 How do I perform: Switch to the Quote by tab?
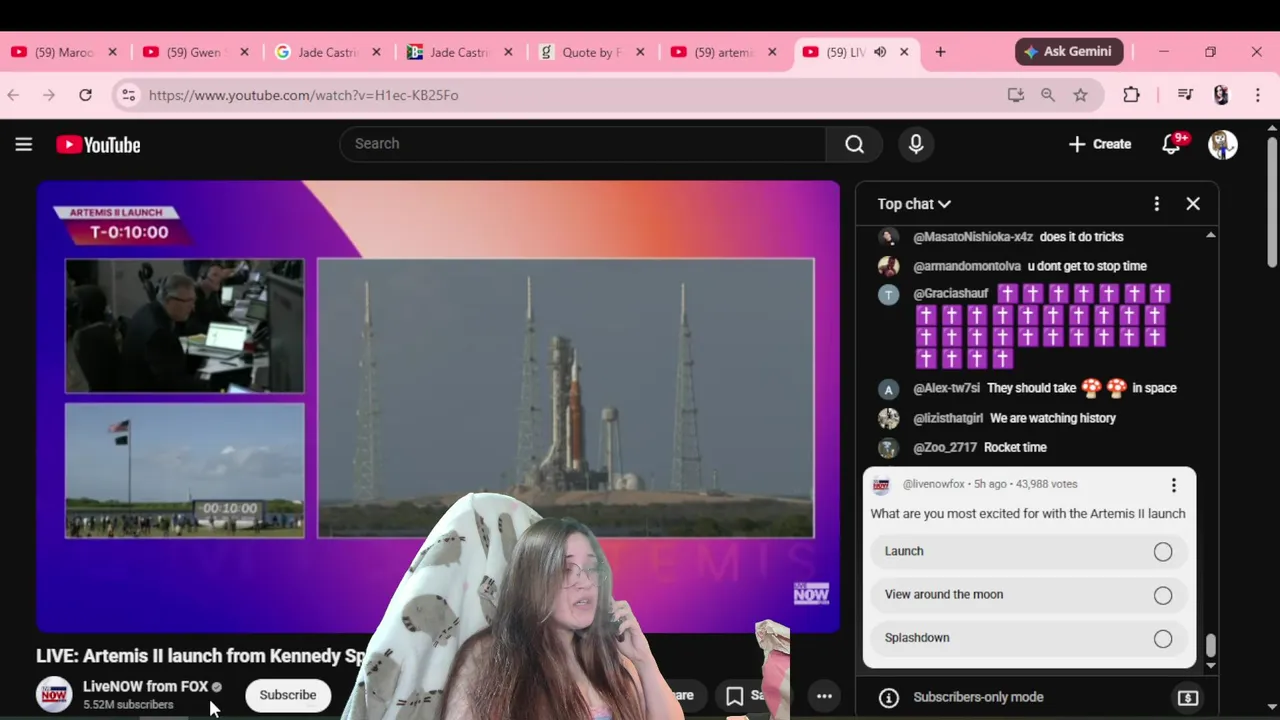pyautogui.click(x=591, y=52)
